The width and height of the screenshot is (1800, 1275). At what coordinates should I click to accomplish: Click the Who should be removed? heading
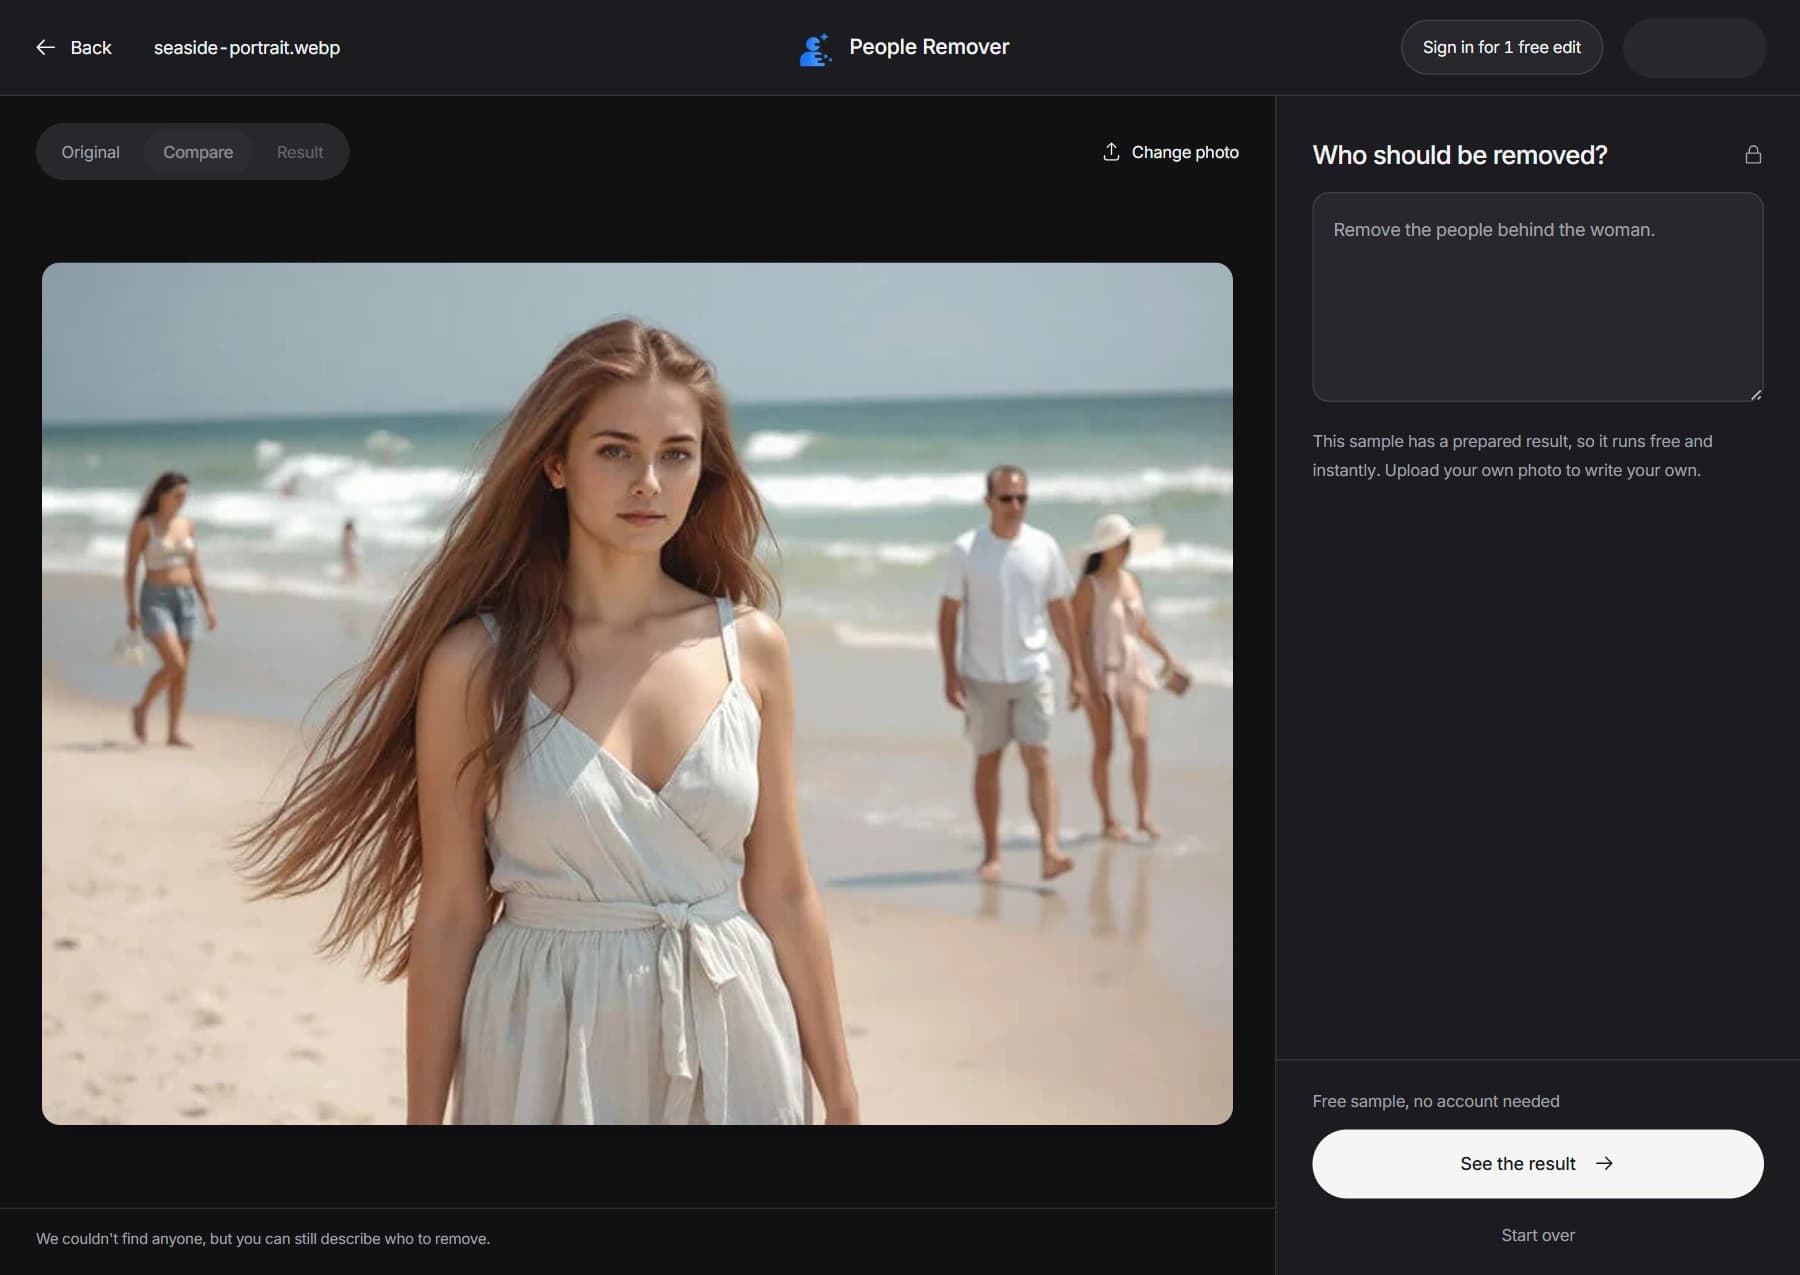tap(1460, 155)
